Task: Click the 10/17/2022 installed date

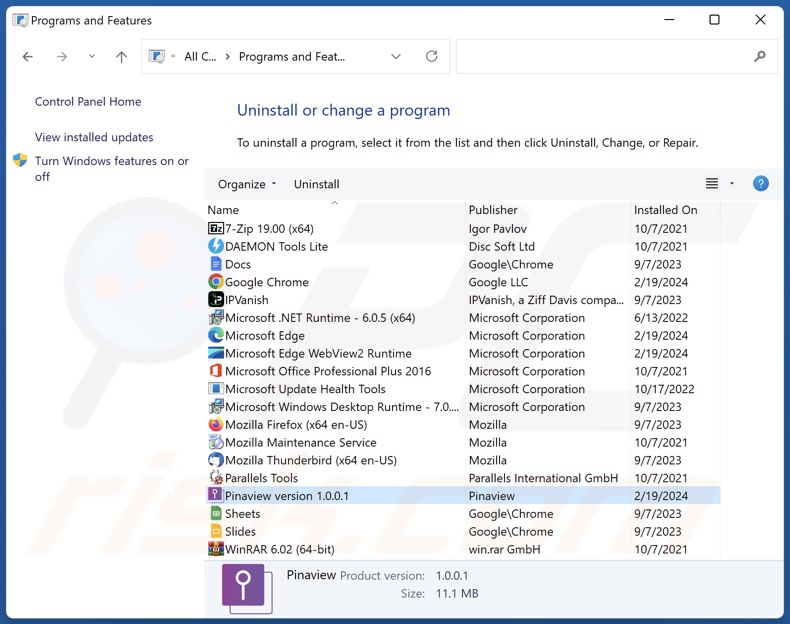Action: click(x=664, y=389)
